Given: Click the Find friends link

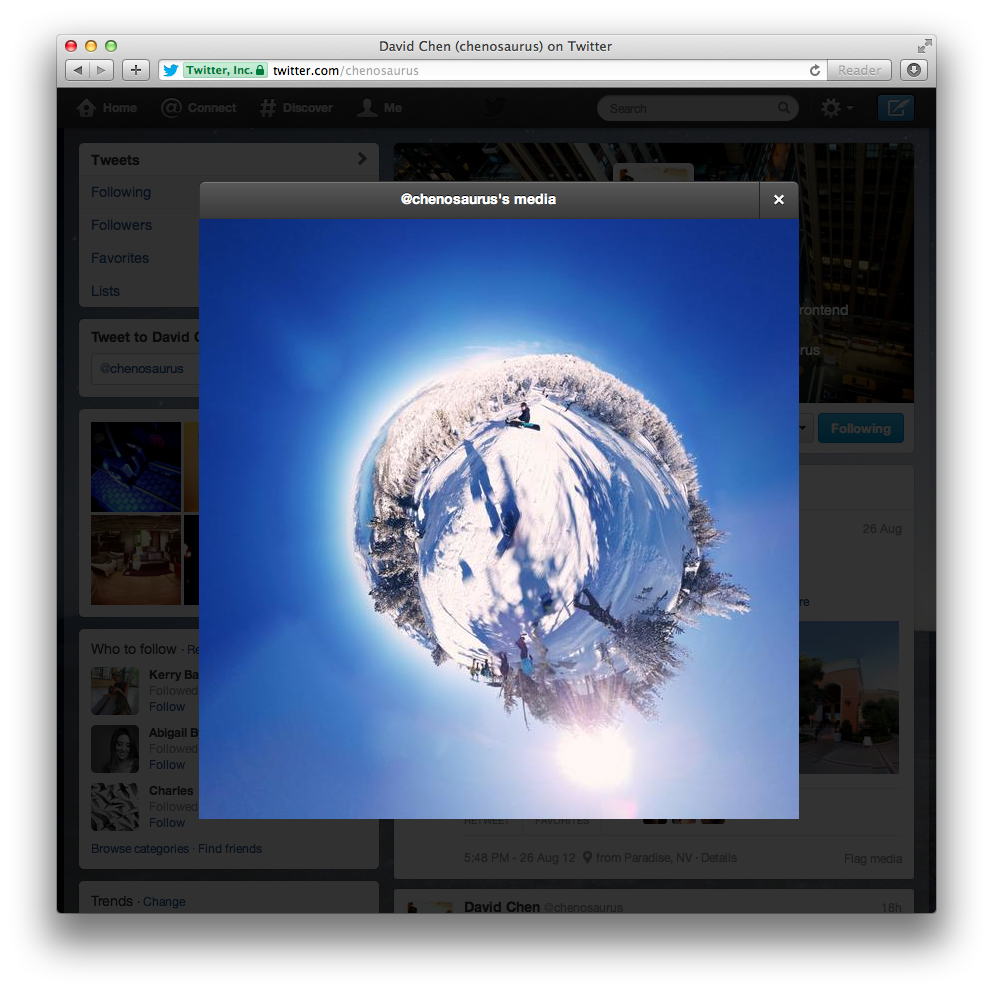Looking at the screenshot, I should click(x=230, y=849).
